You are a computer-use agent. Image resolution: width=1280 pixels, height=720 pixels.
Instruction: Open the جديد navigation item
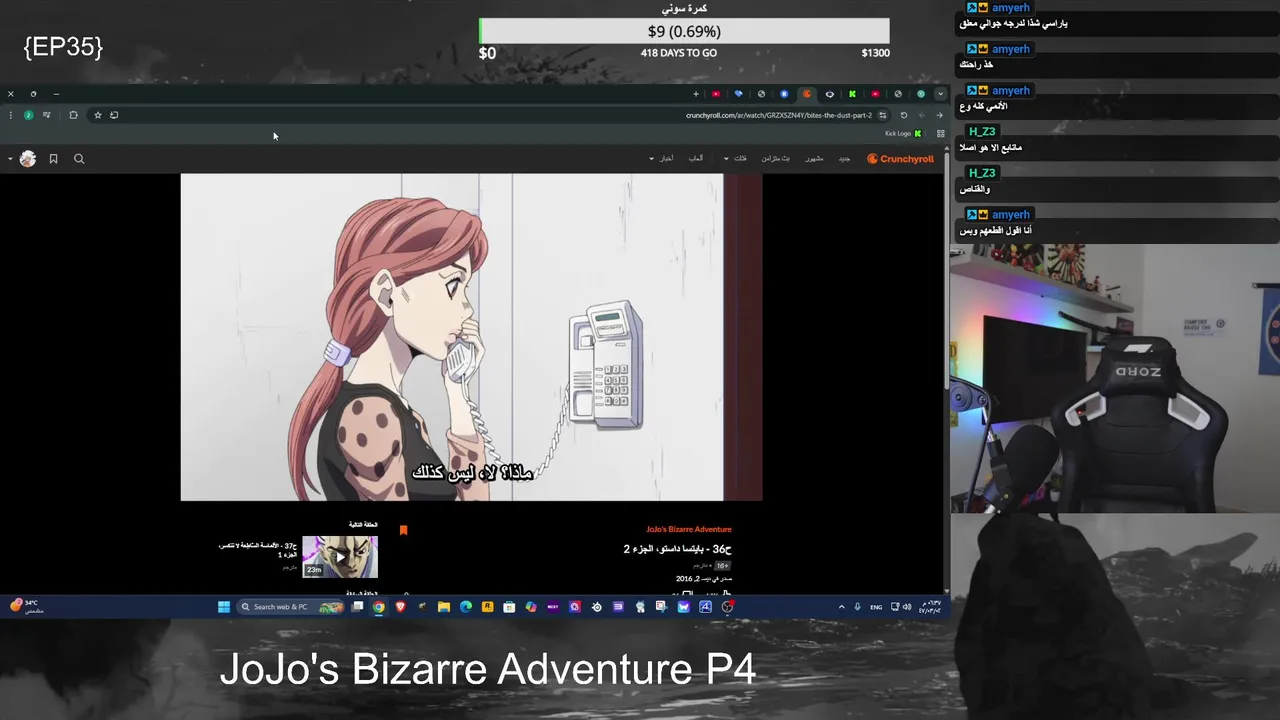(x=844, y=158)
